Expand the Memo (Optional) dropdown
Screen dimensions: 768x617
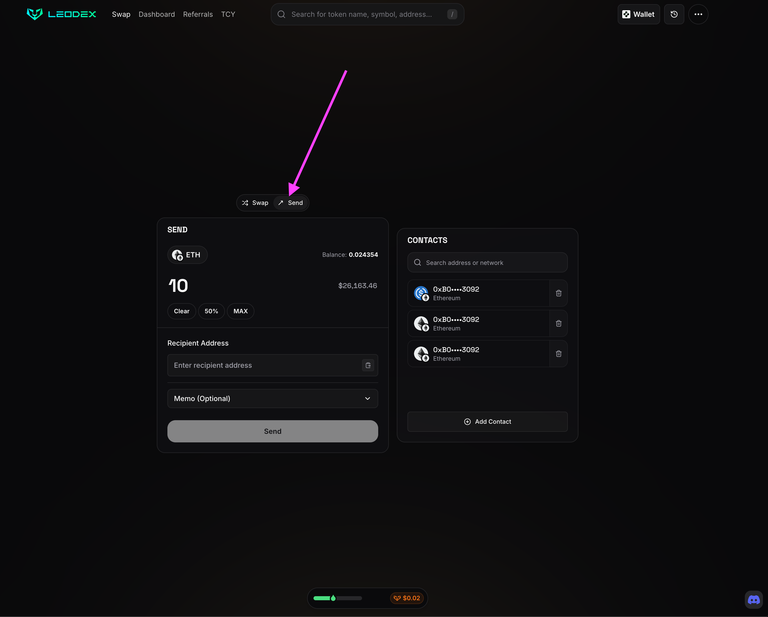[272, 399]
